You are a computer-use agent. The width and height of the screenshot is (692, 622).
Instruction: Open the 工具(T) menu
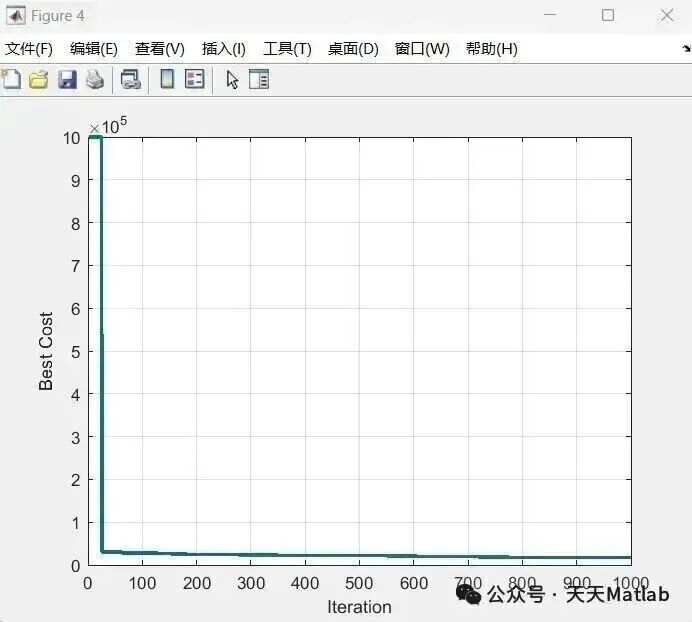point(287,49)
